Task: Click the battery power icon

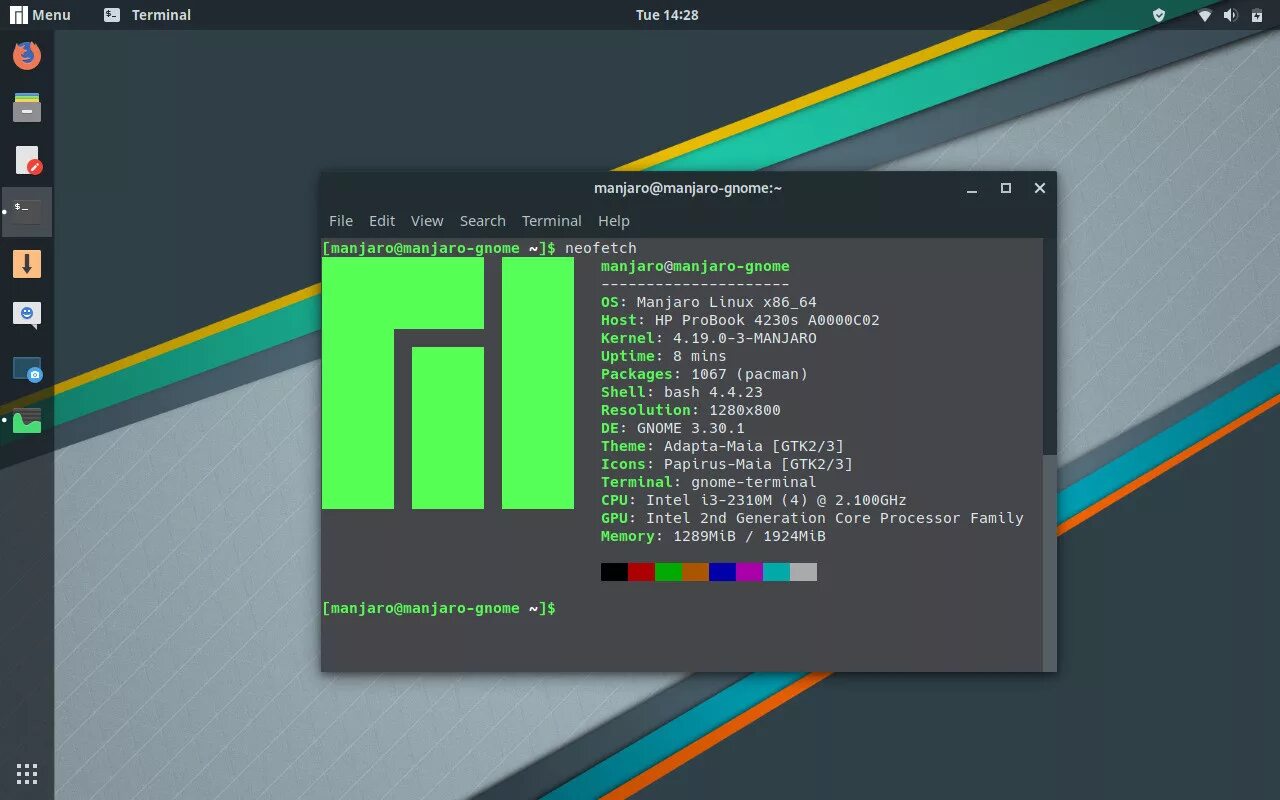Action: click(1255, 15)
